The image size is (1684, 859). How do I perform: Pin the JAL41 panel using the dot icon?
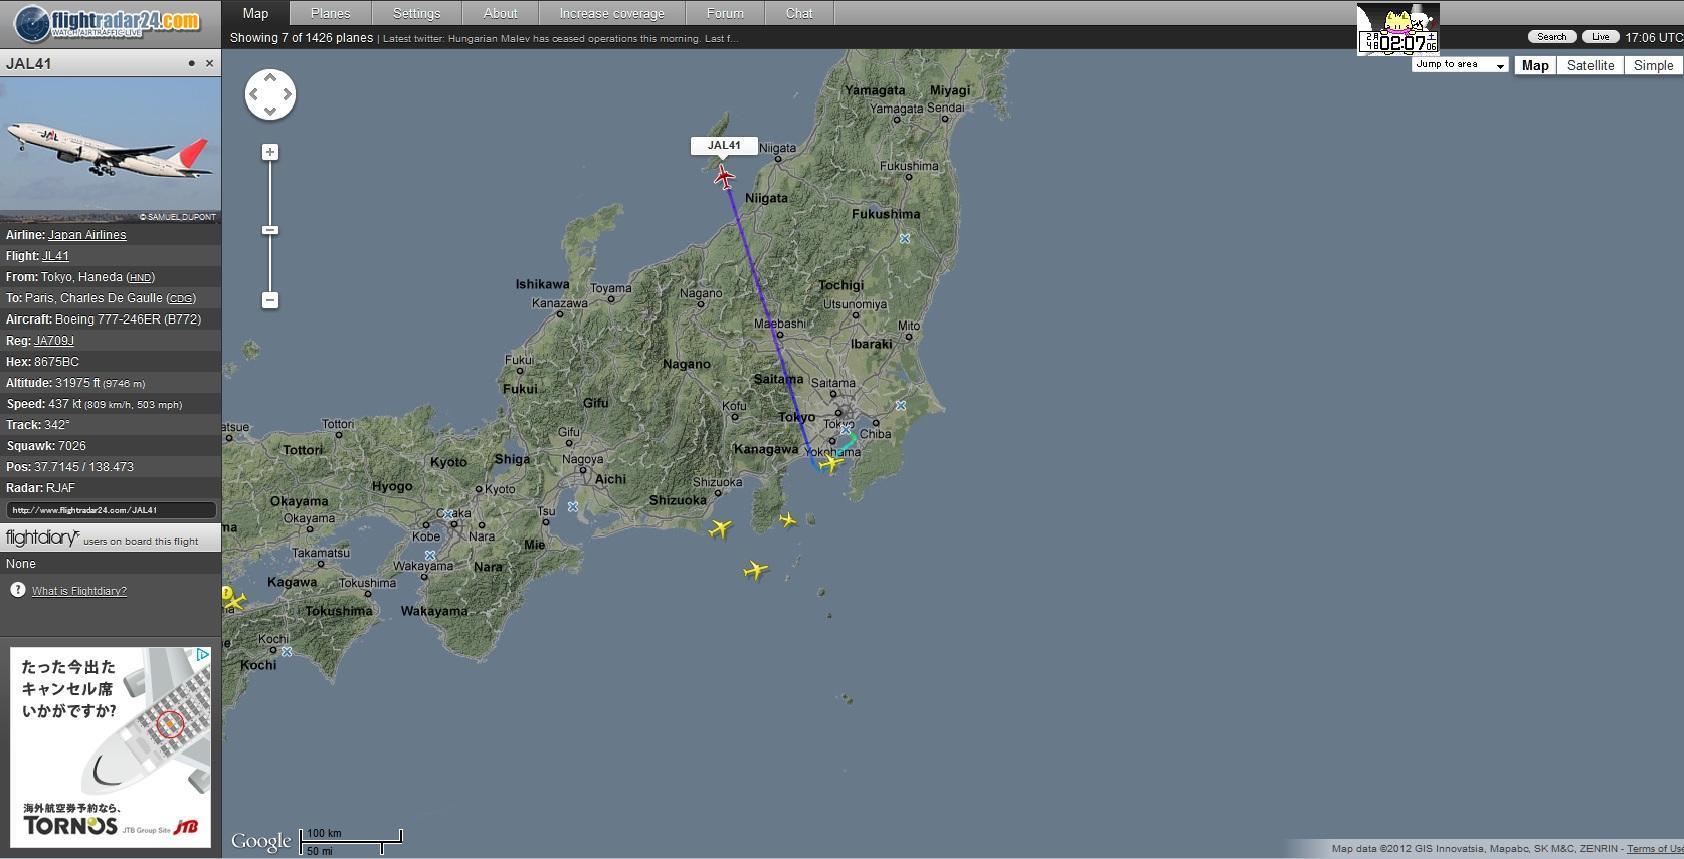click(x=192, y=63)
